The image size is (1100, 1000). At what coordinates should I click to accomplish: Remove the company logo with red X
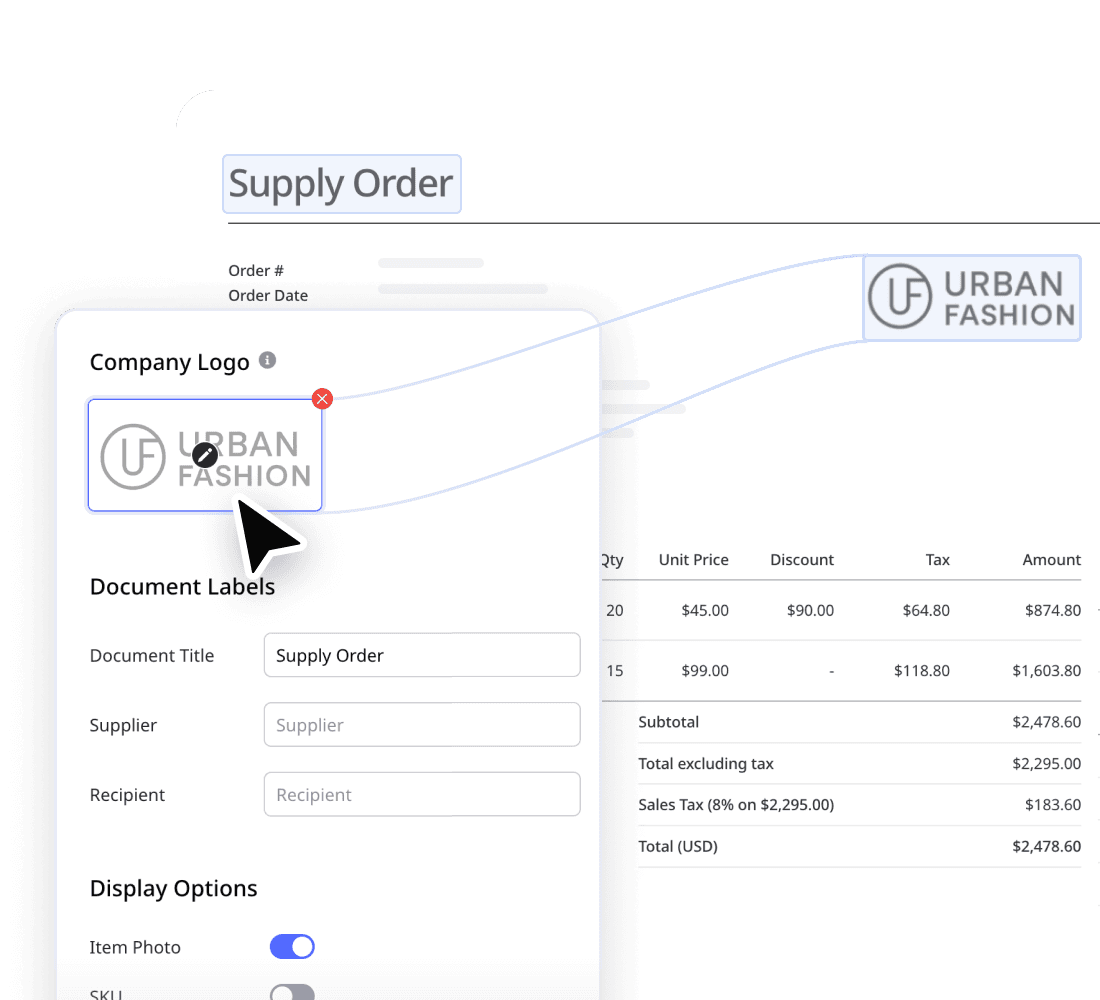322,399
